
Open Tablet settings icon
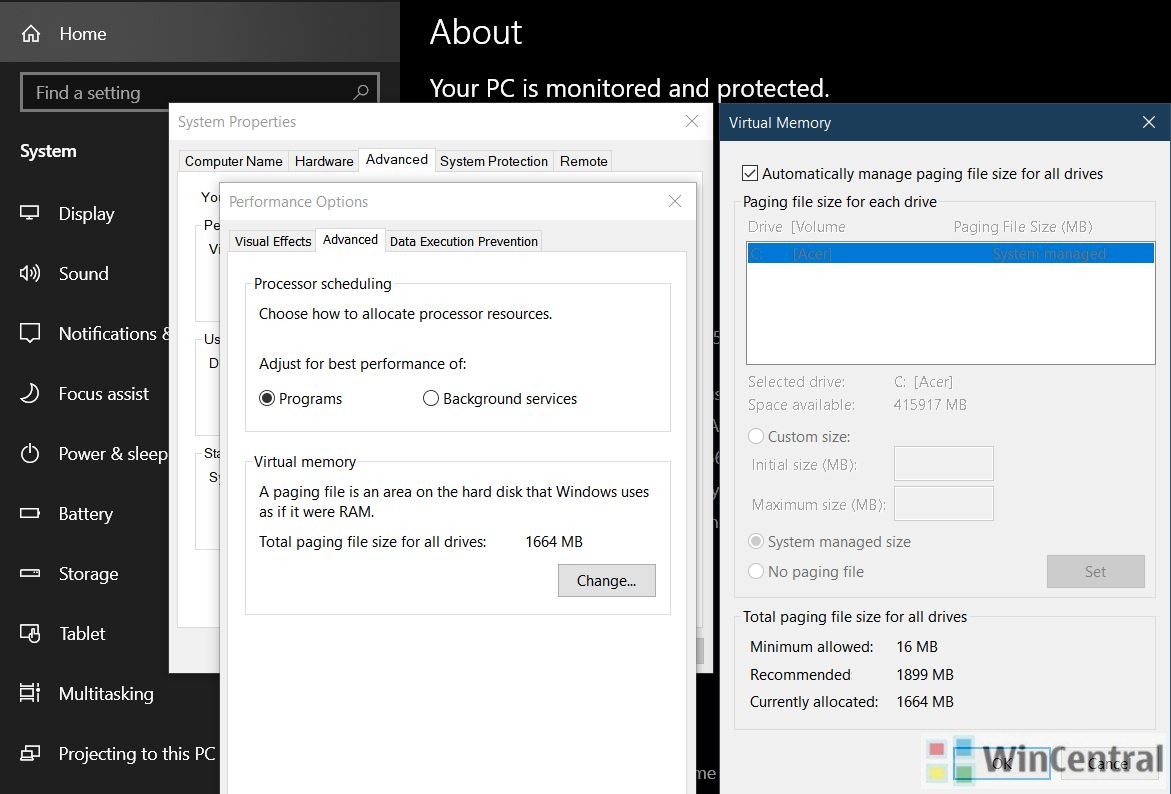pyautogui.click(x=31, y=634)
